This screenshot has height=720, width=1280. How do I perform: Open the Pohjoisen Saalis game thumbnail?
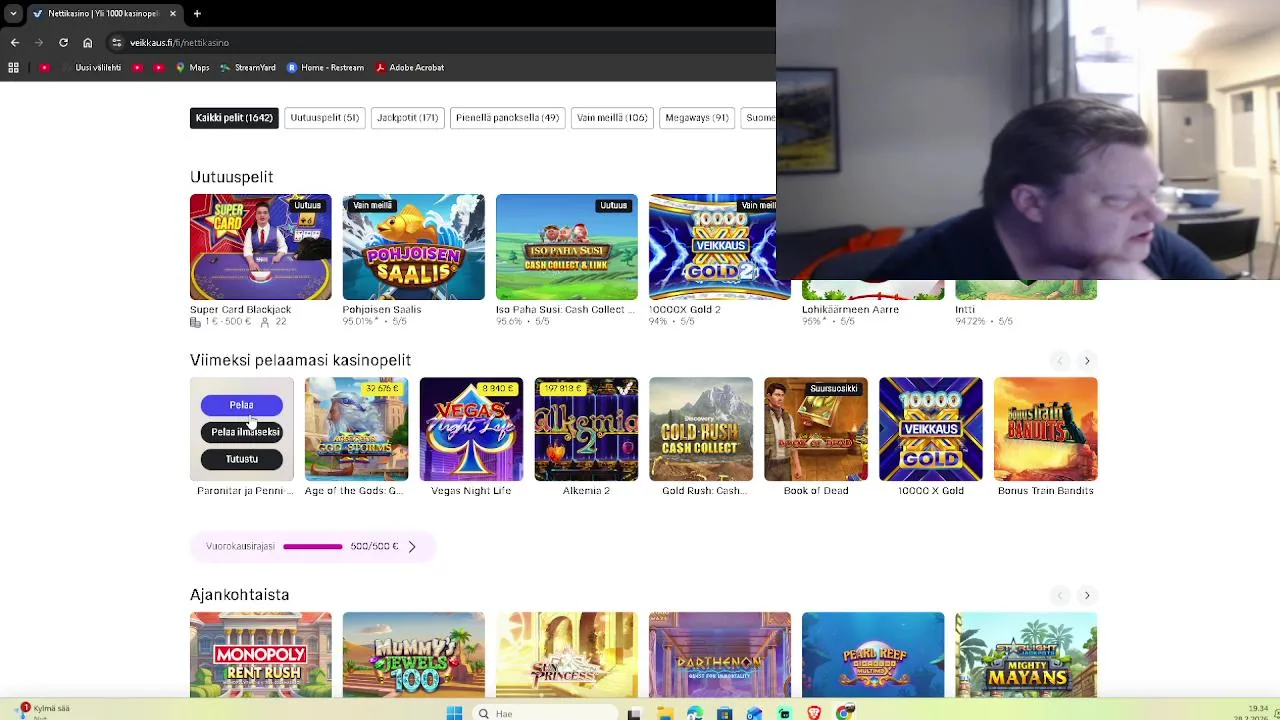(x=413, y=247)
